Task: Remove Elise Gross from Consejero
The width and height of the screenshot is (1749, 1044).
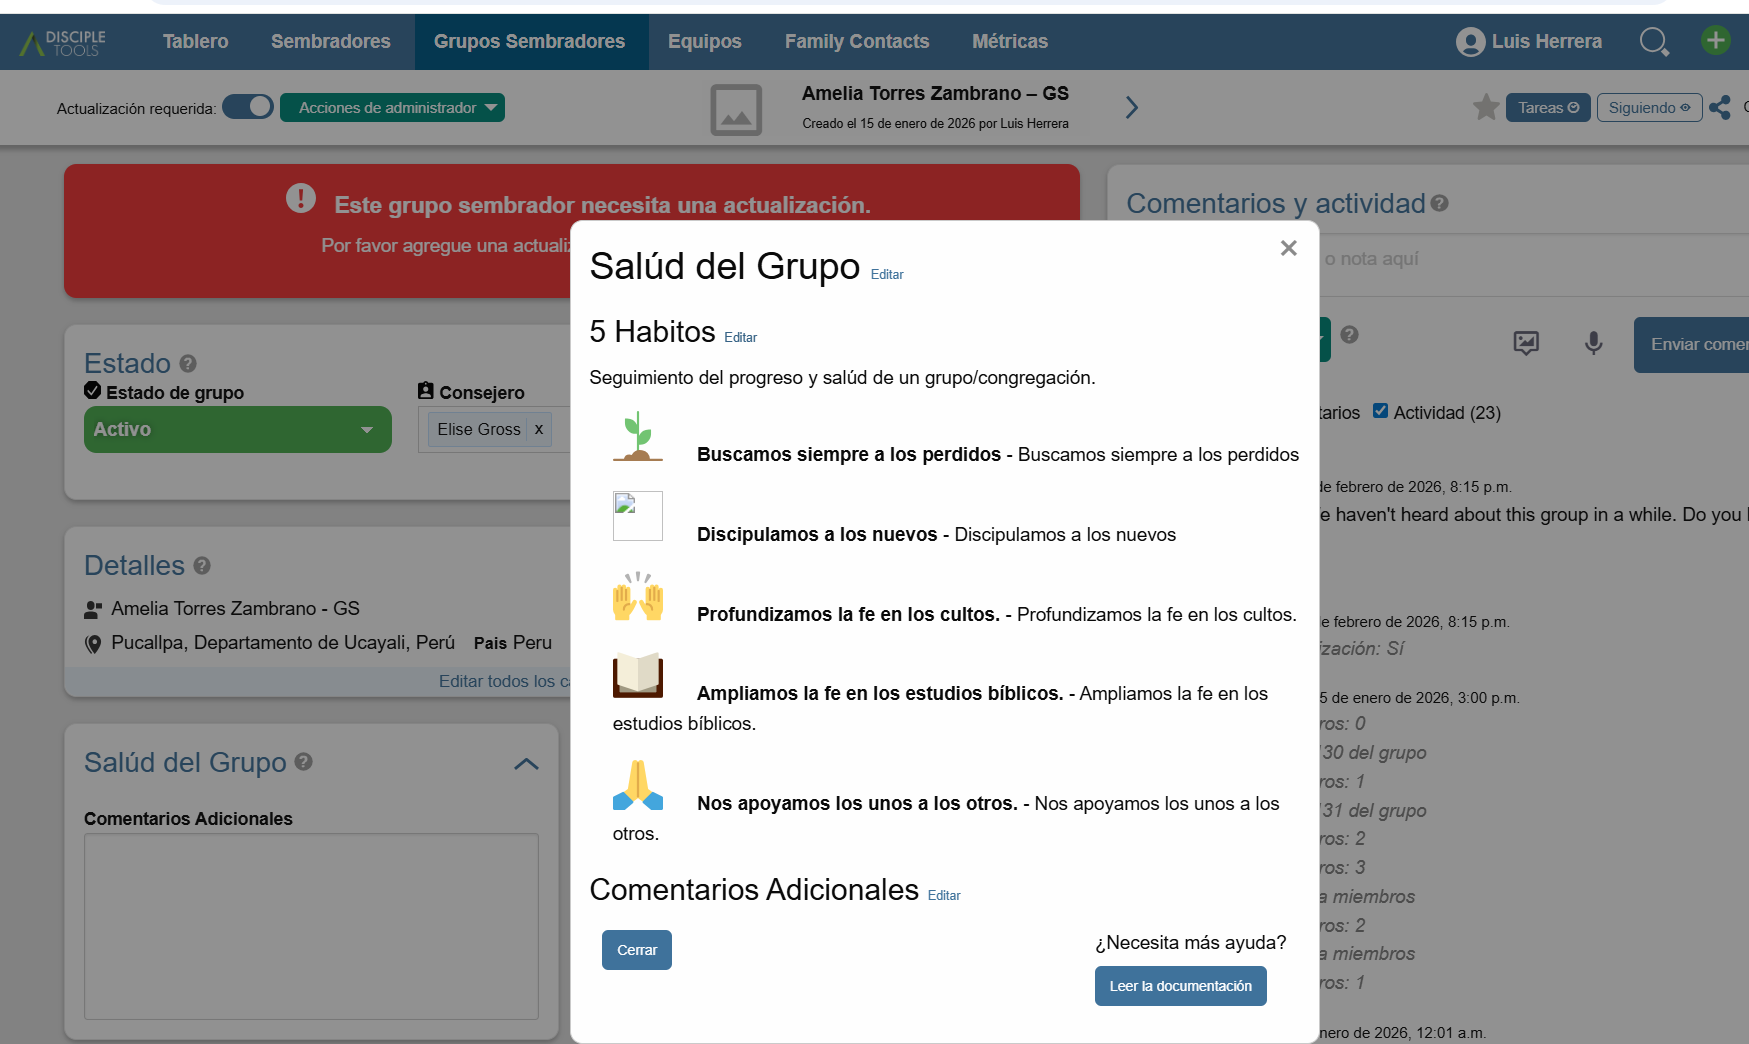Action: (x=538, y=429)
